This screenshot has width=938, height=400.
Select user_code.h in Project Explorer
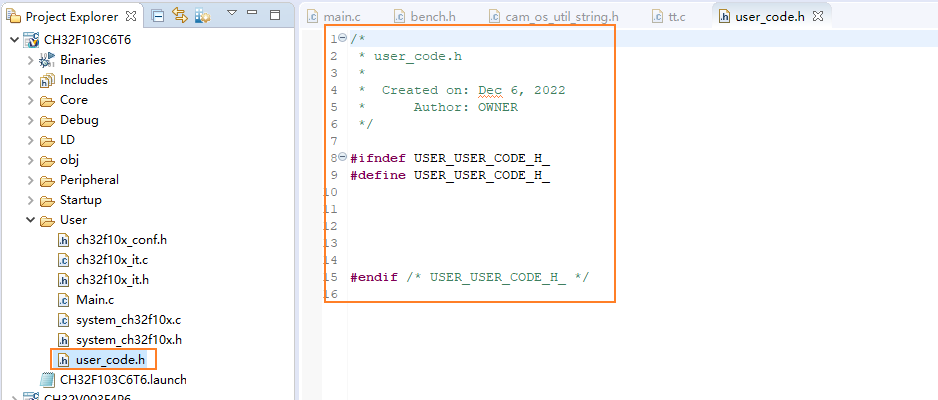(110, 360)
